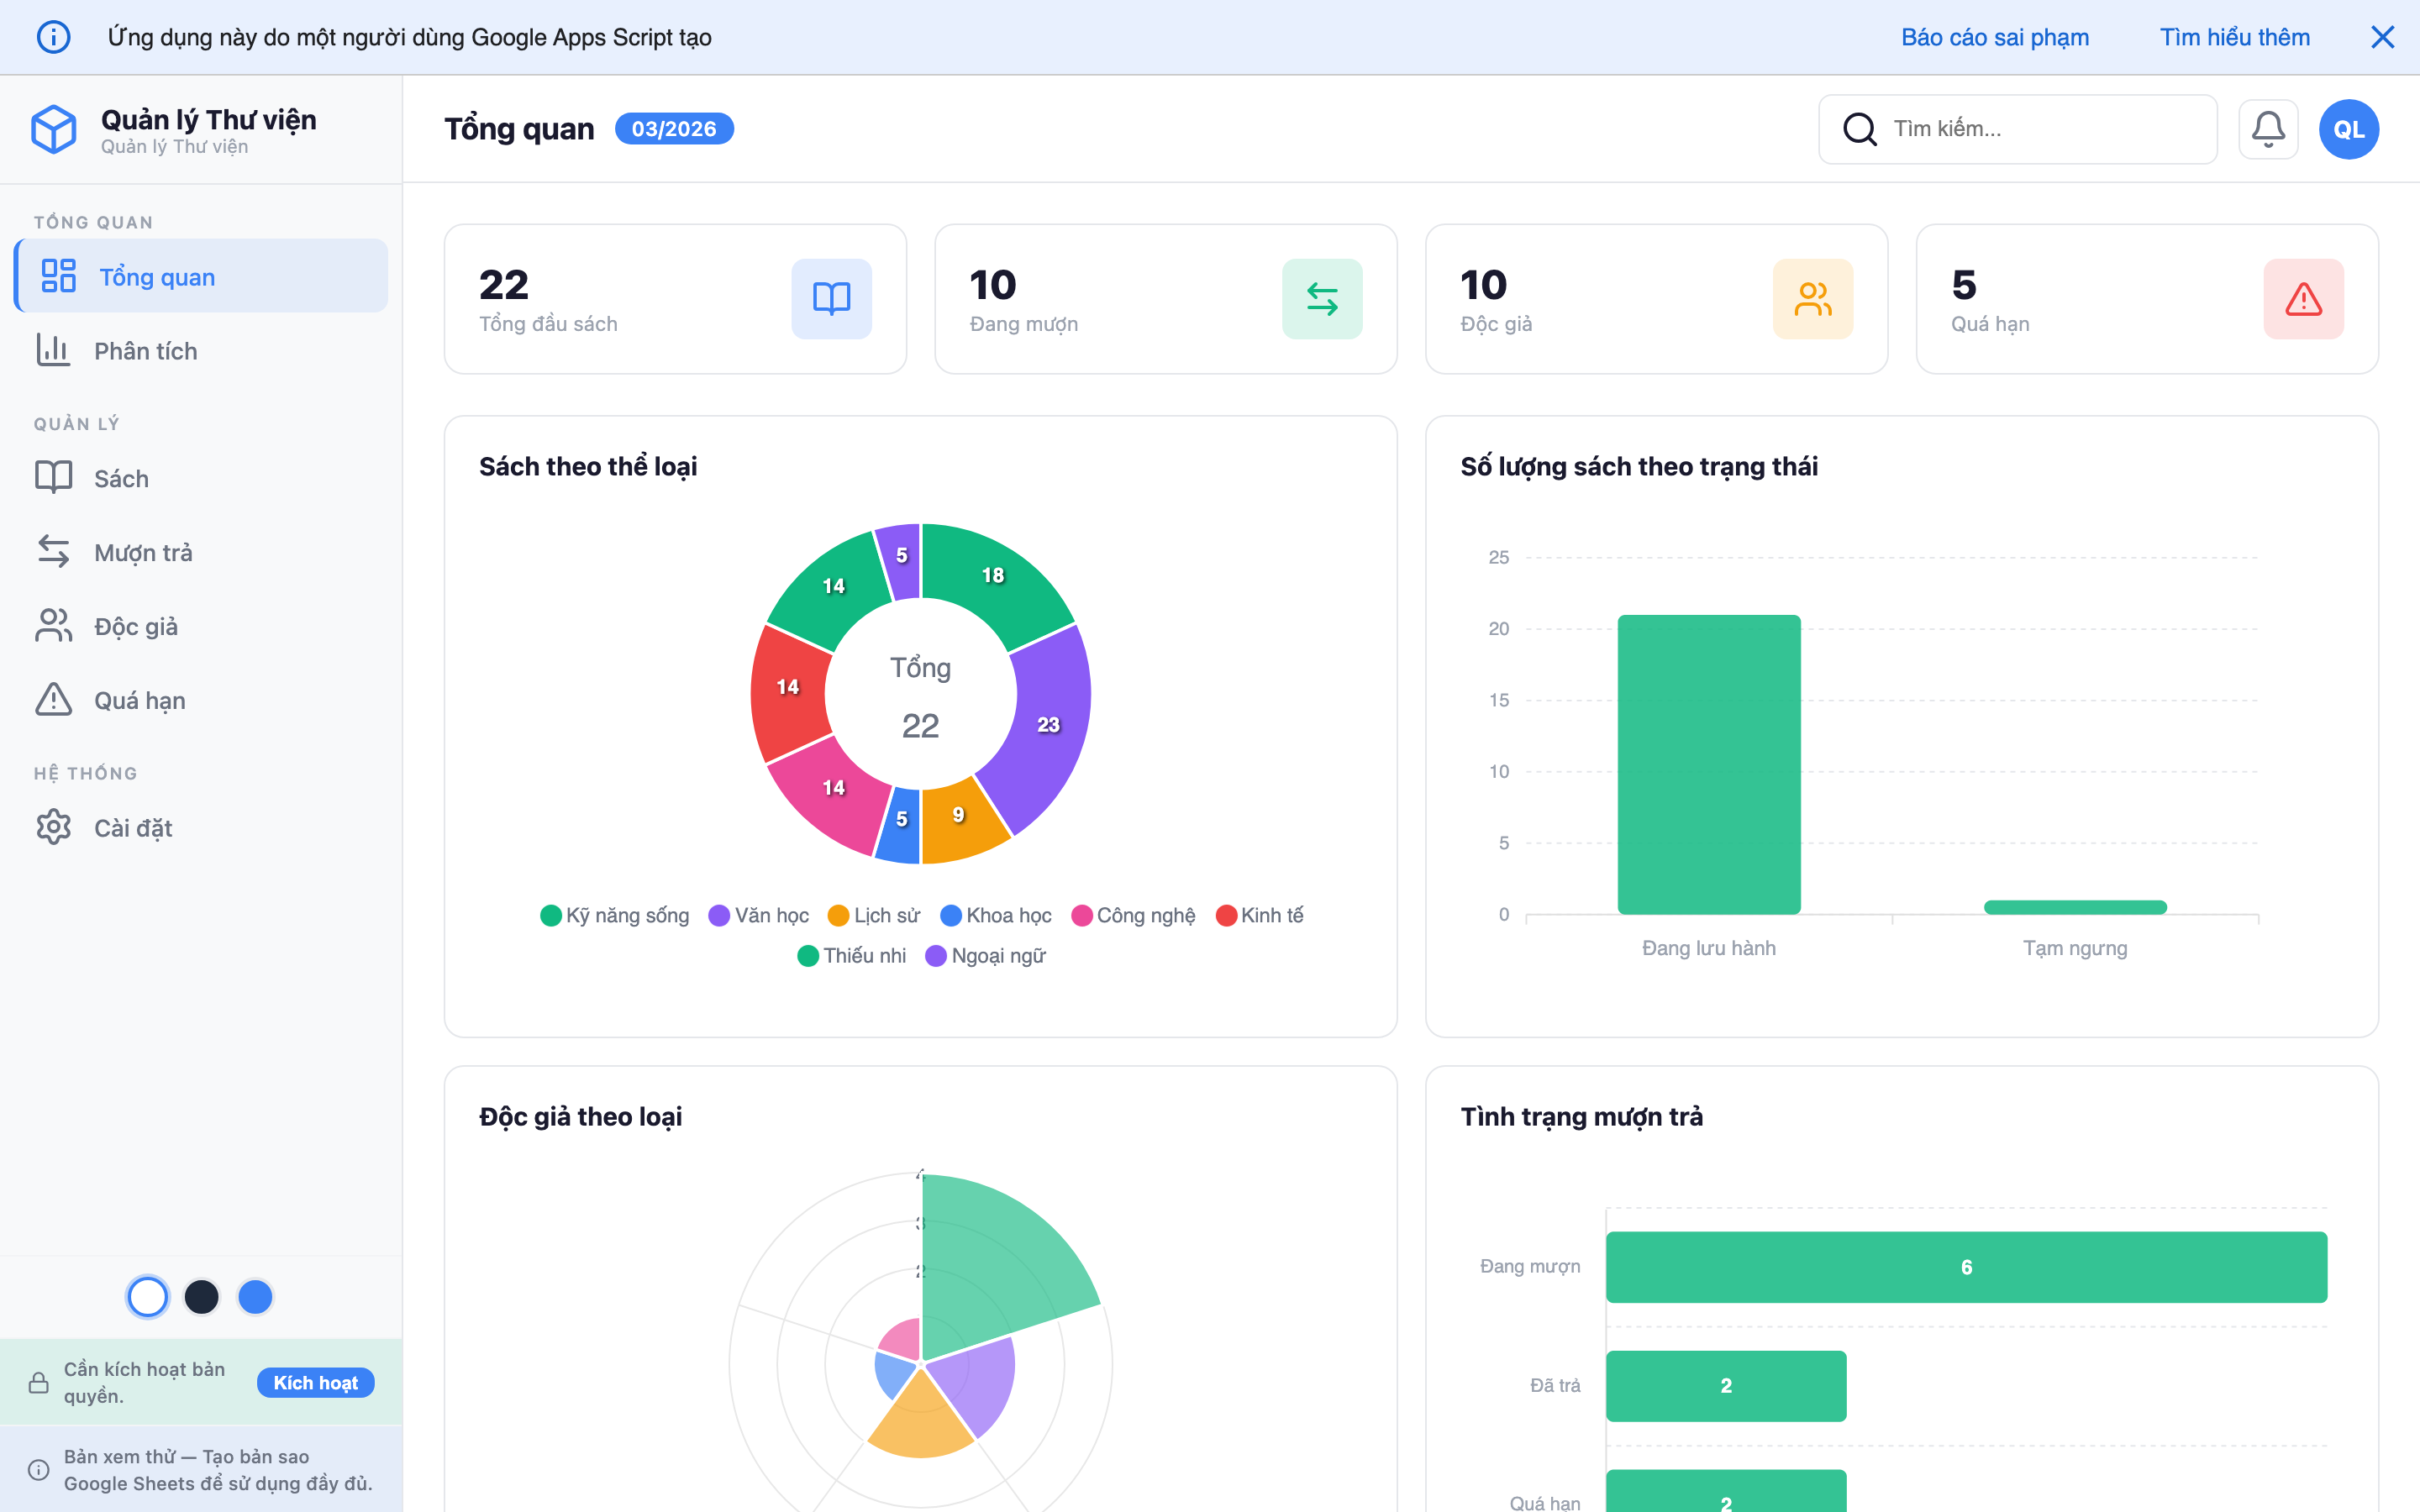Screen dimensions: 2420x1512
Task: Click the swap arrows icon on Đang mượn card
Action: tap(1321, 298)
